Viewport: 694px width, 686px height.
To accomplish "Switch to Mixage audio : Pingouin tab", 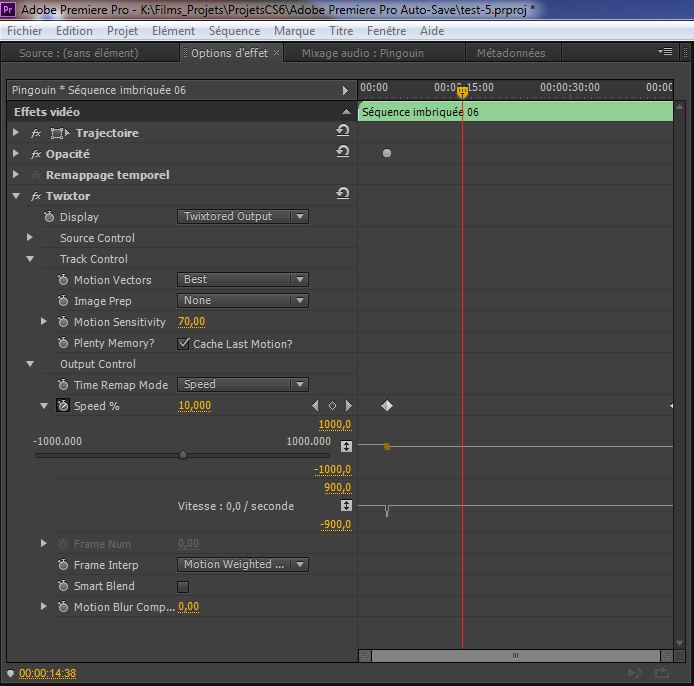I will click(x=362, y=53).
